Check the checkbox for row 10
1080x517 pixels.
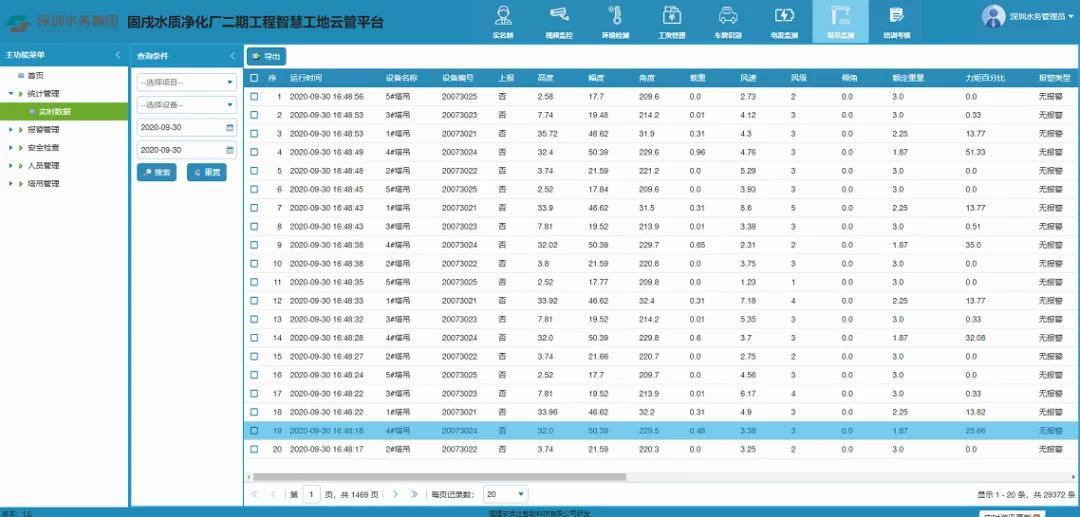pos(254,264)
